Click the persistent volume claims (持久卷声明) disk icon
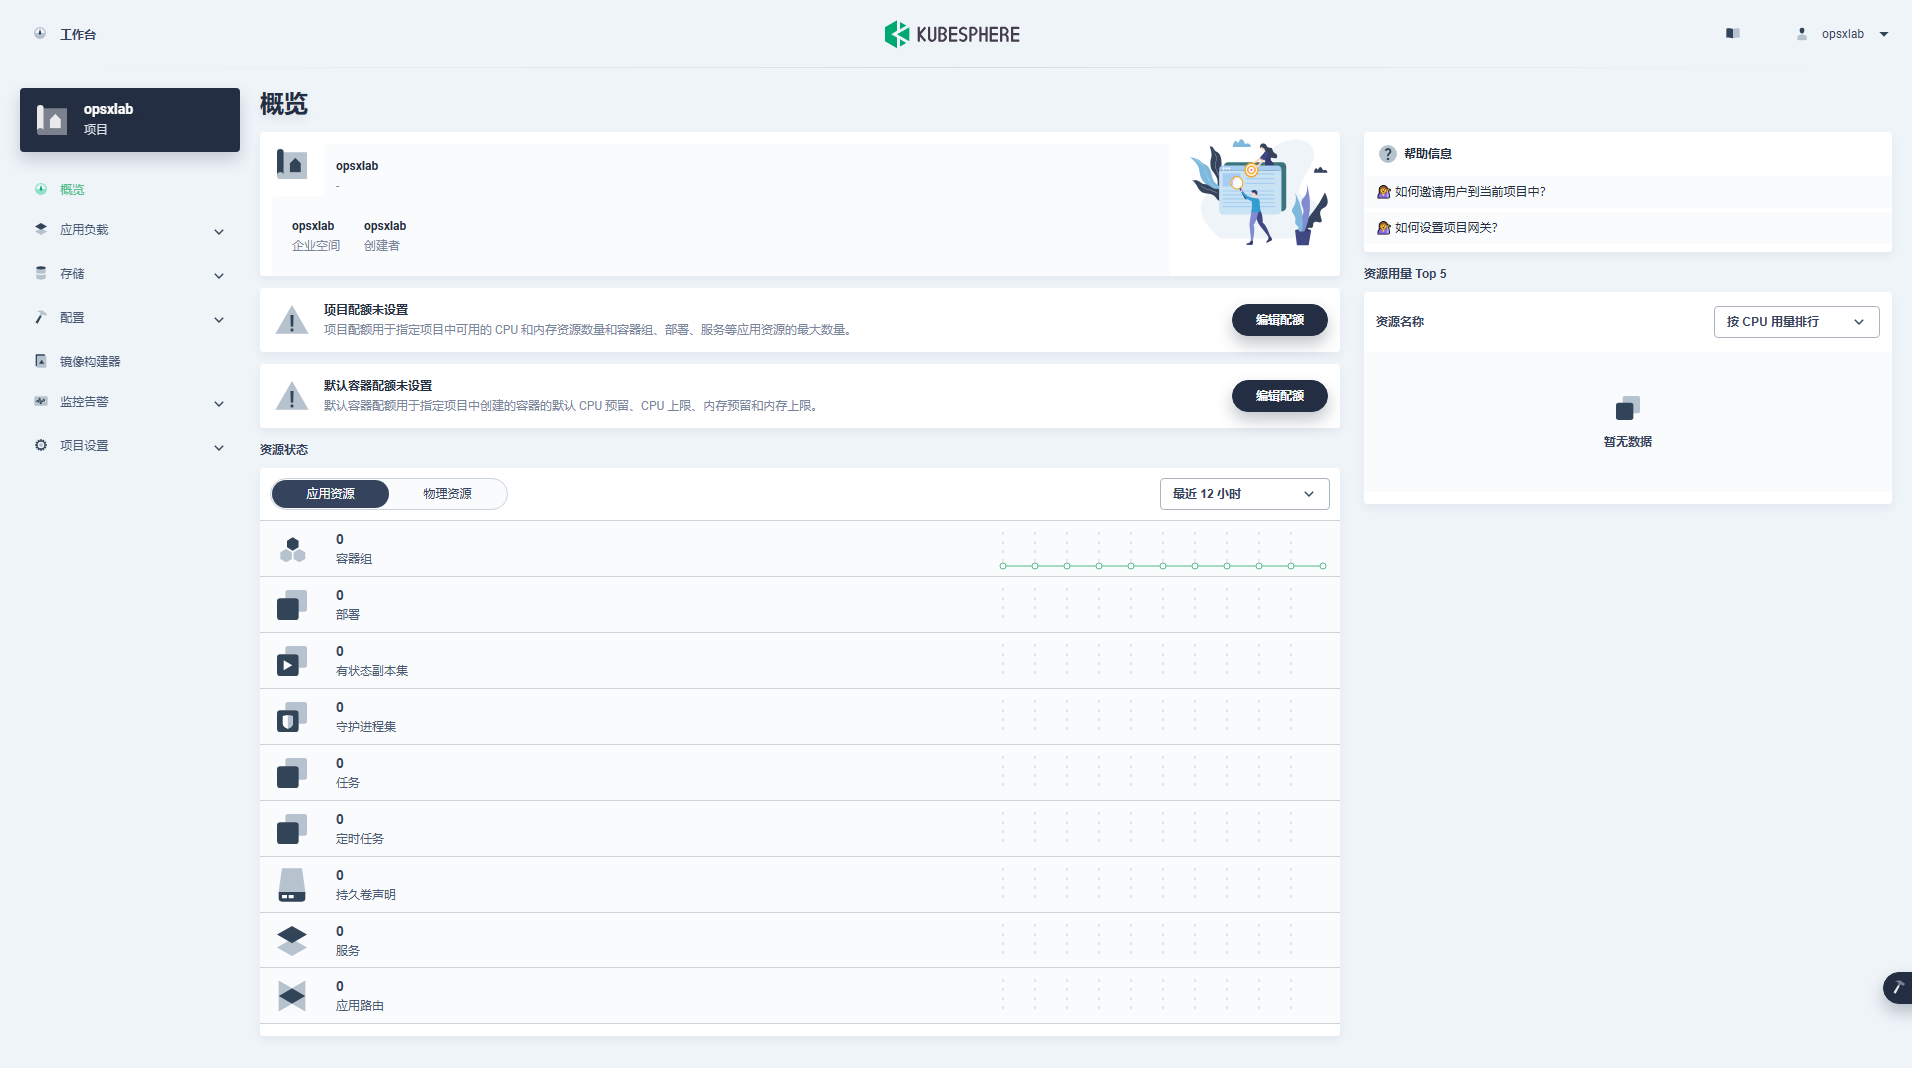1912x1069 pixels. [292, 885]
